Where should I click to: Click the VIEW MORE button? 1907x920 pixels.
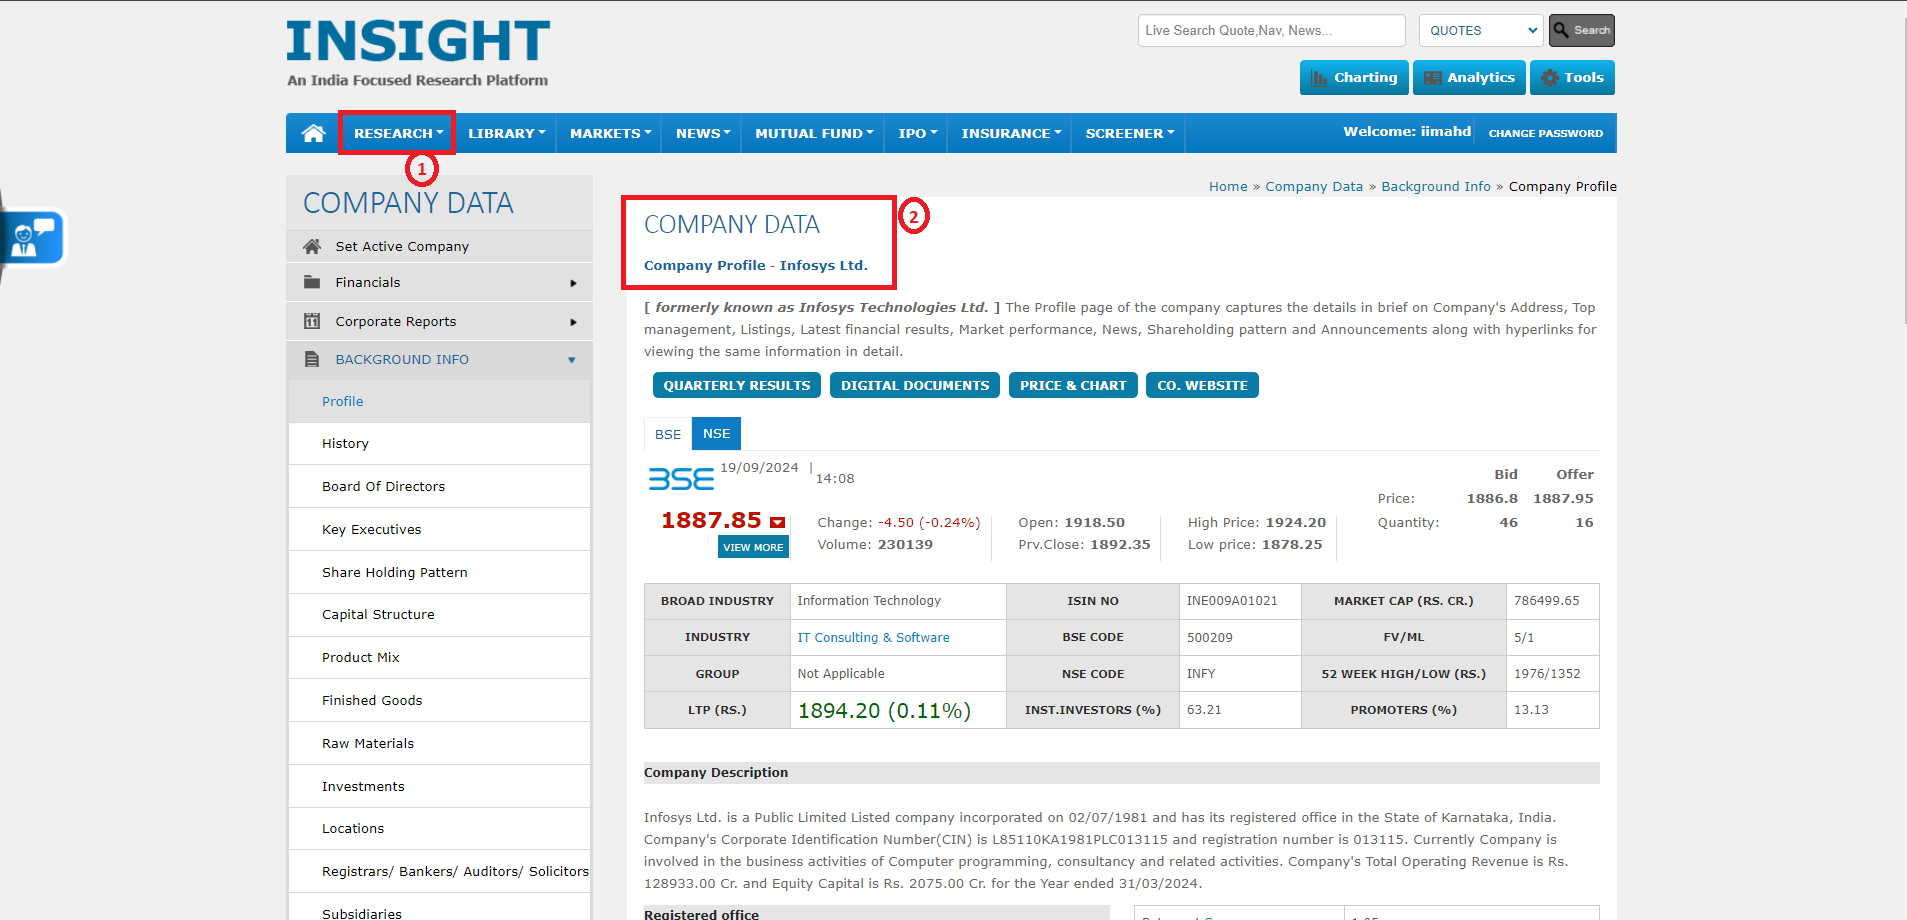[753, 547]
